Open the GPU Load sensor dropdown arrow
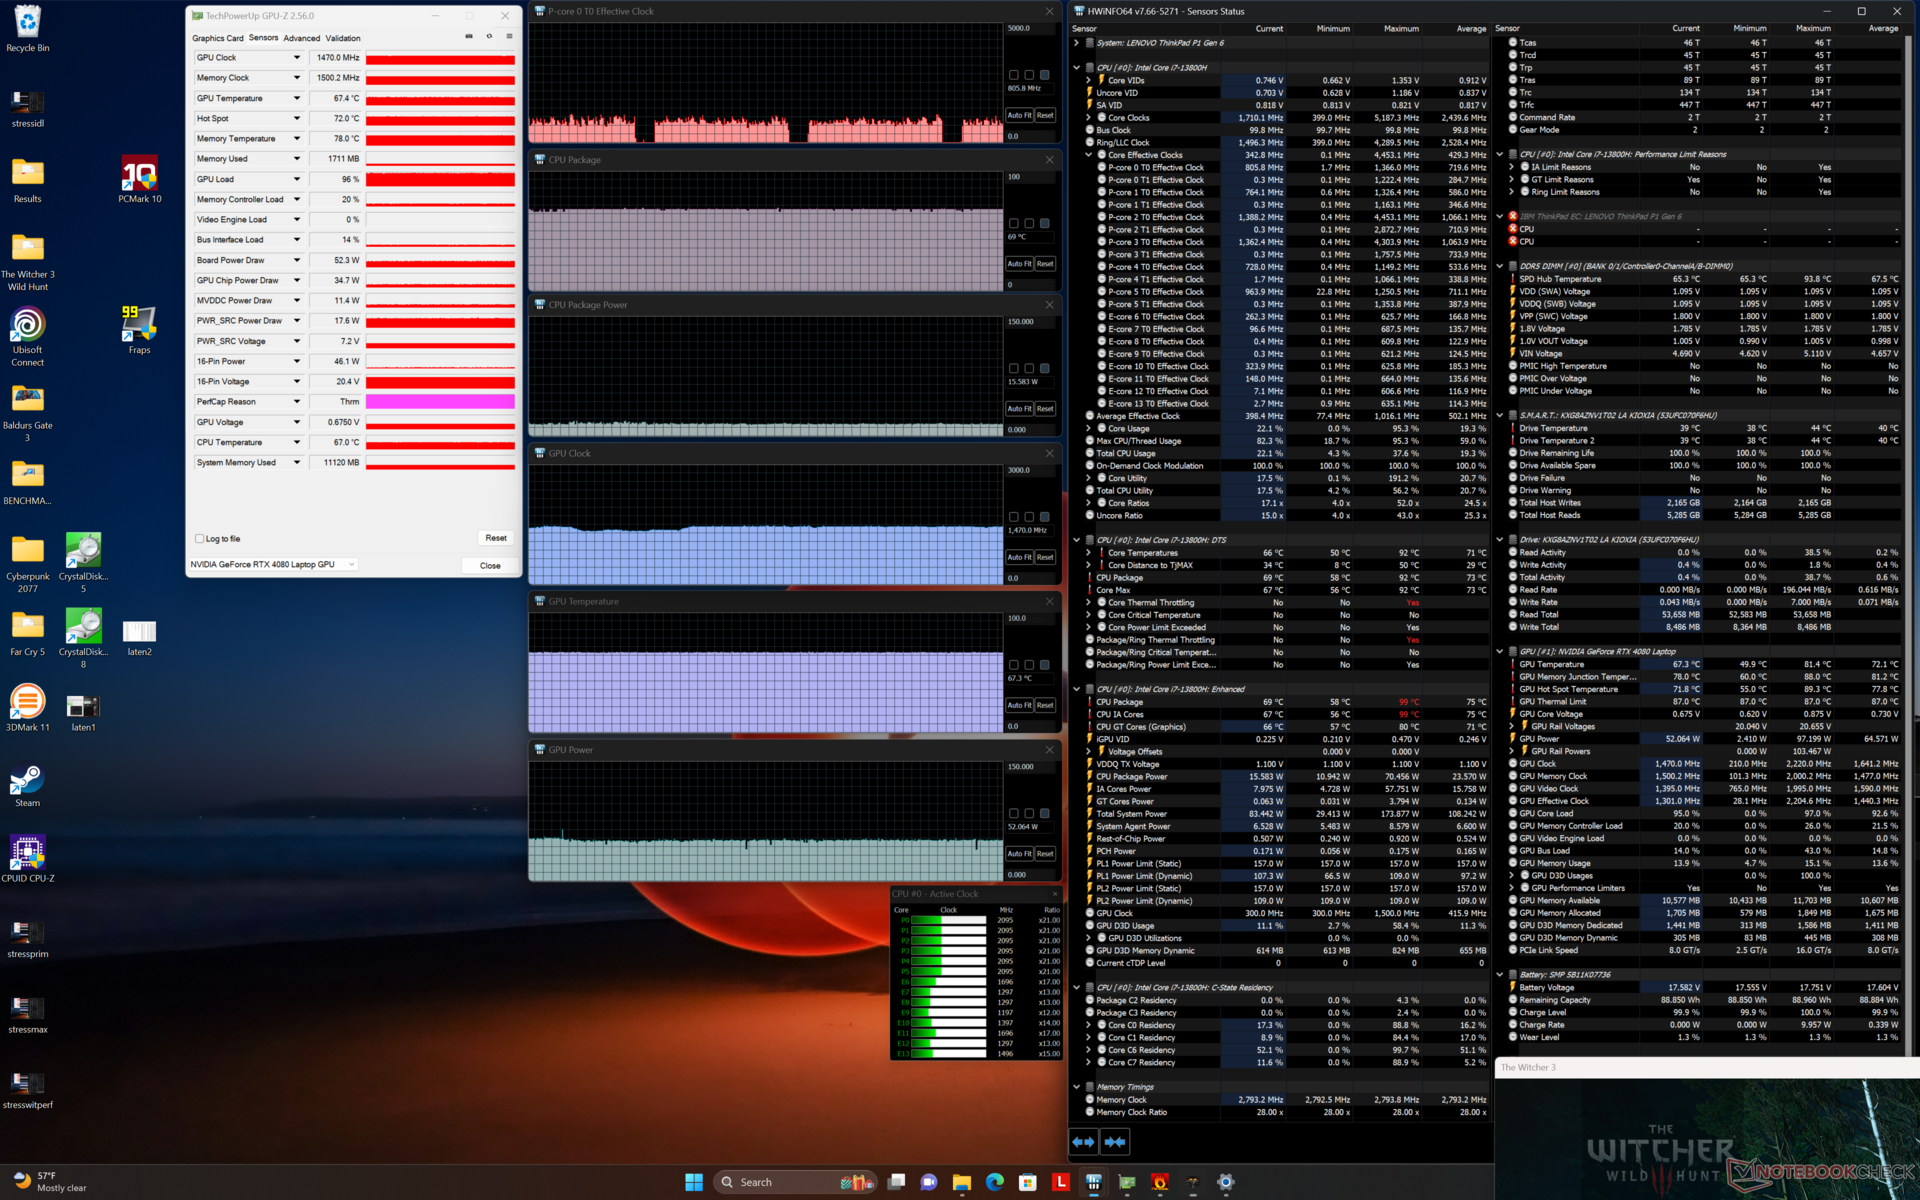The width and height of the screenshot is (1920, 1200). point(297,179)
